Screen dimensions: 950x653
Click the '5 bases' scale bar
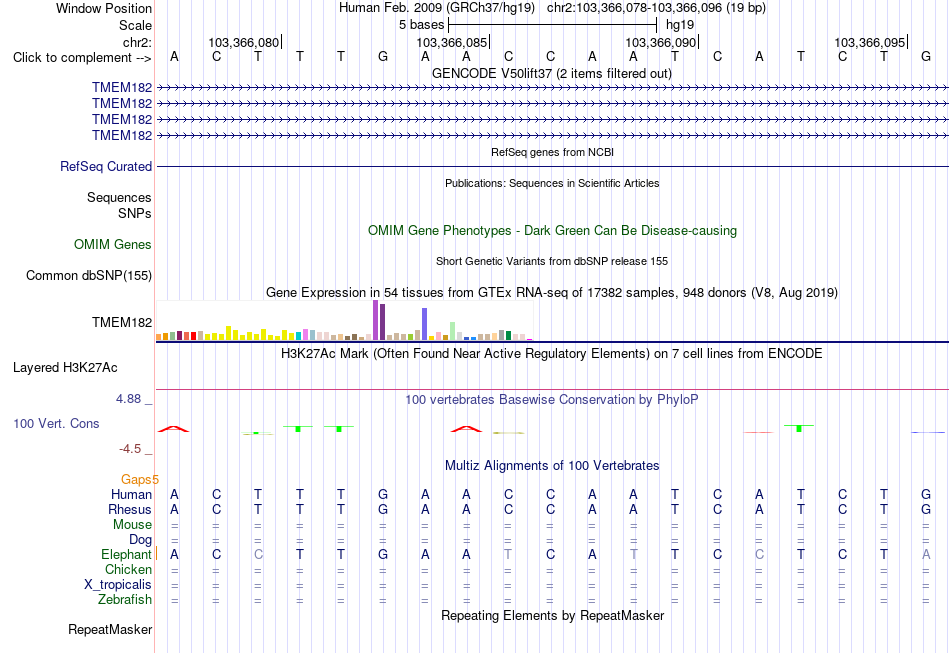coord(553,25)
